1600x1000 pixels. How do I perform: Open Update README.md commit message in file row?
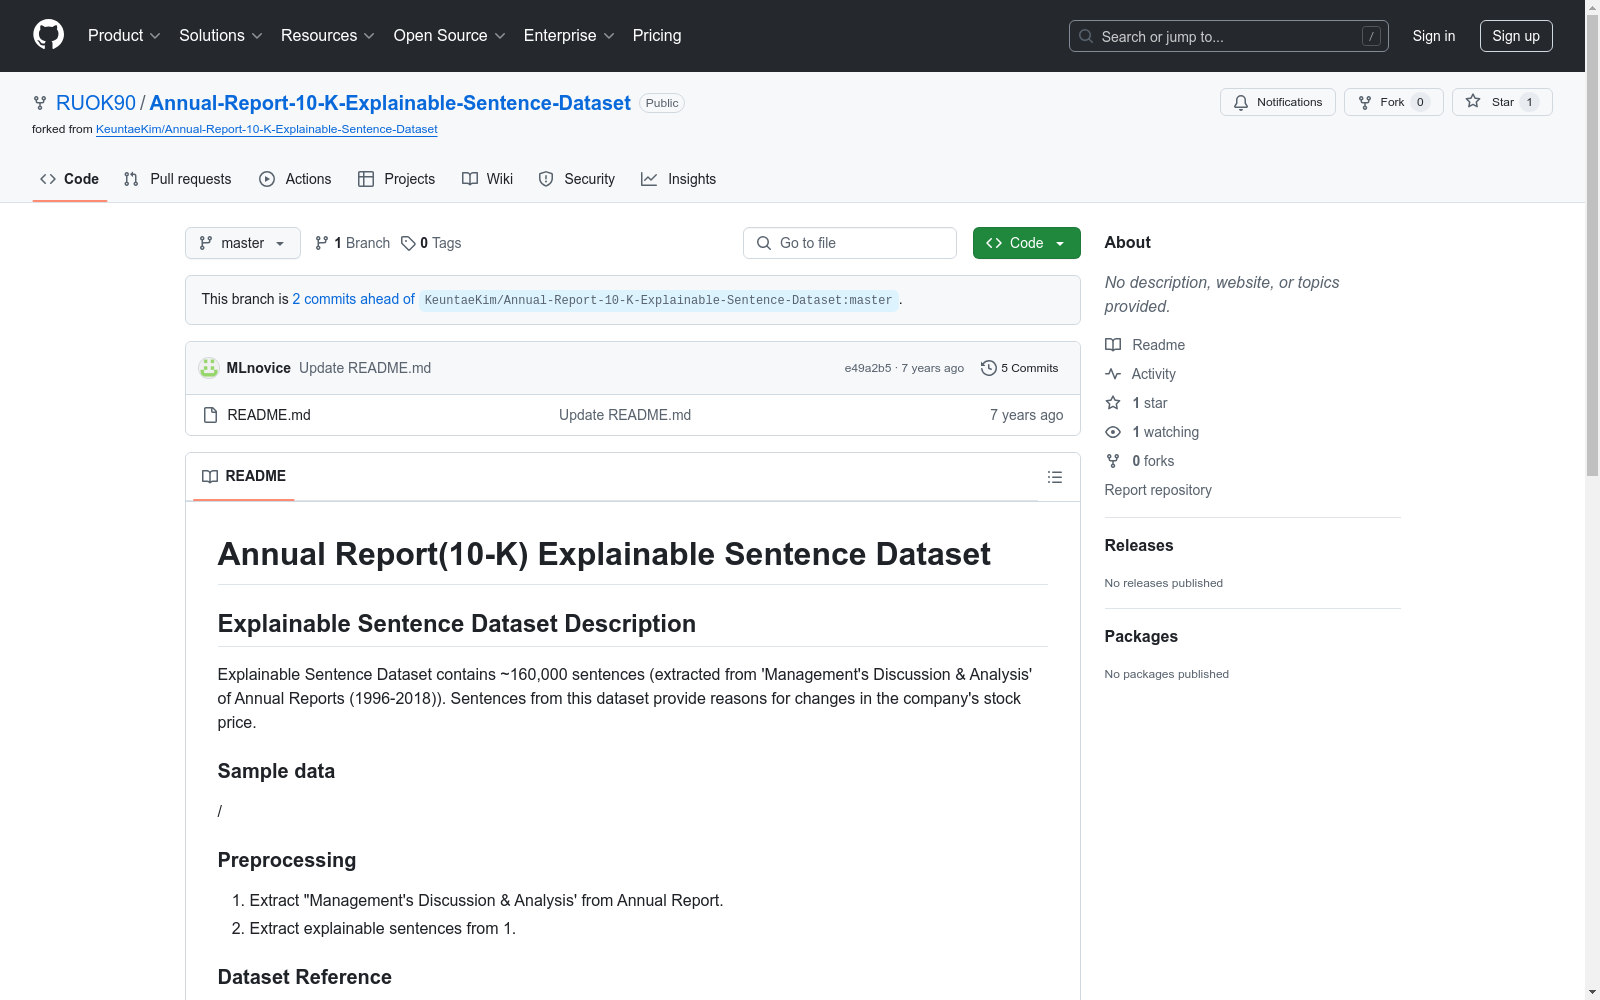(625, 415)
